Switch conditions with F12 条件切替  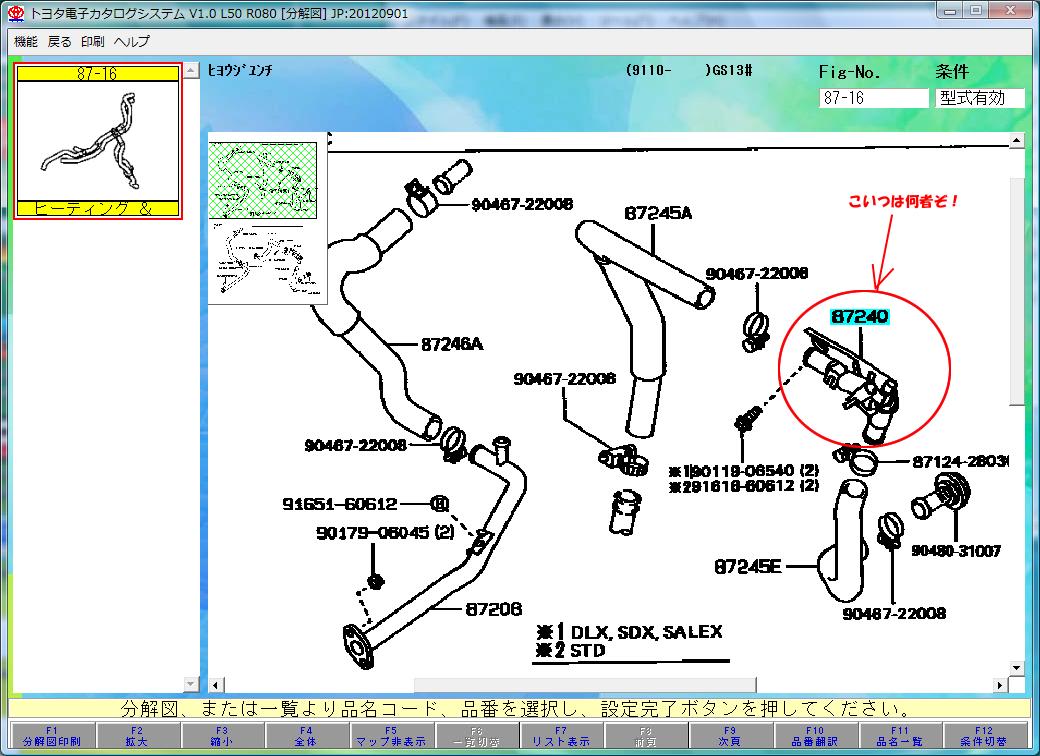pyautogui.click(x=984, y=737)
